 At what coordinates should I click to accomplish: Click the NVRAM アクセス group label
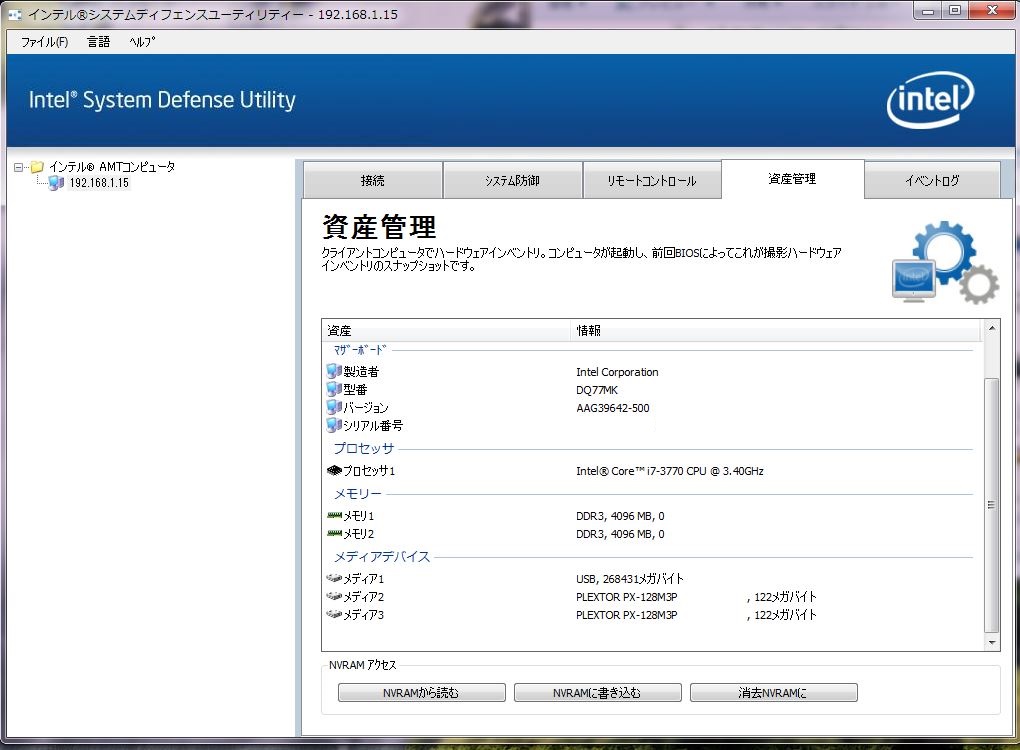point(362,665)
